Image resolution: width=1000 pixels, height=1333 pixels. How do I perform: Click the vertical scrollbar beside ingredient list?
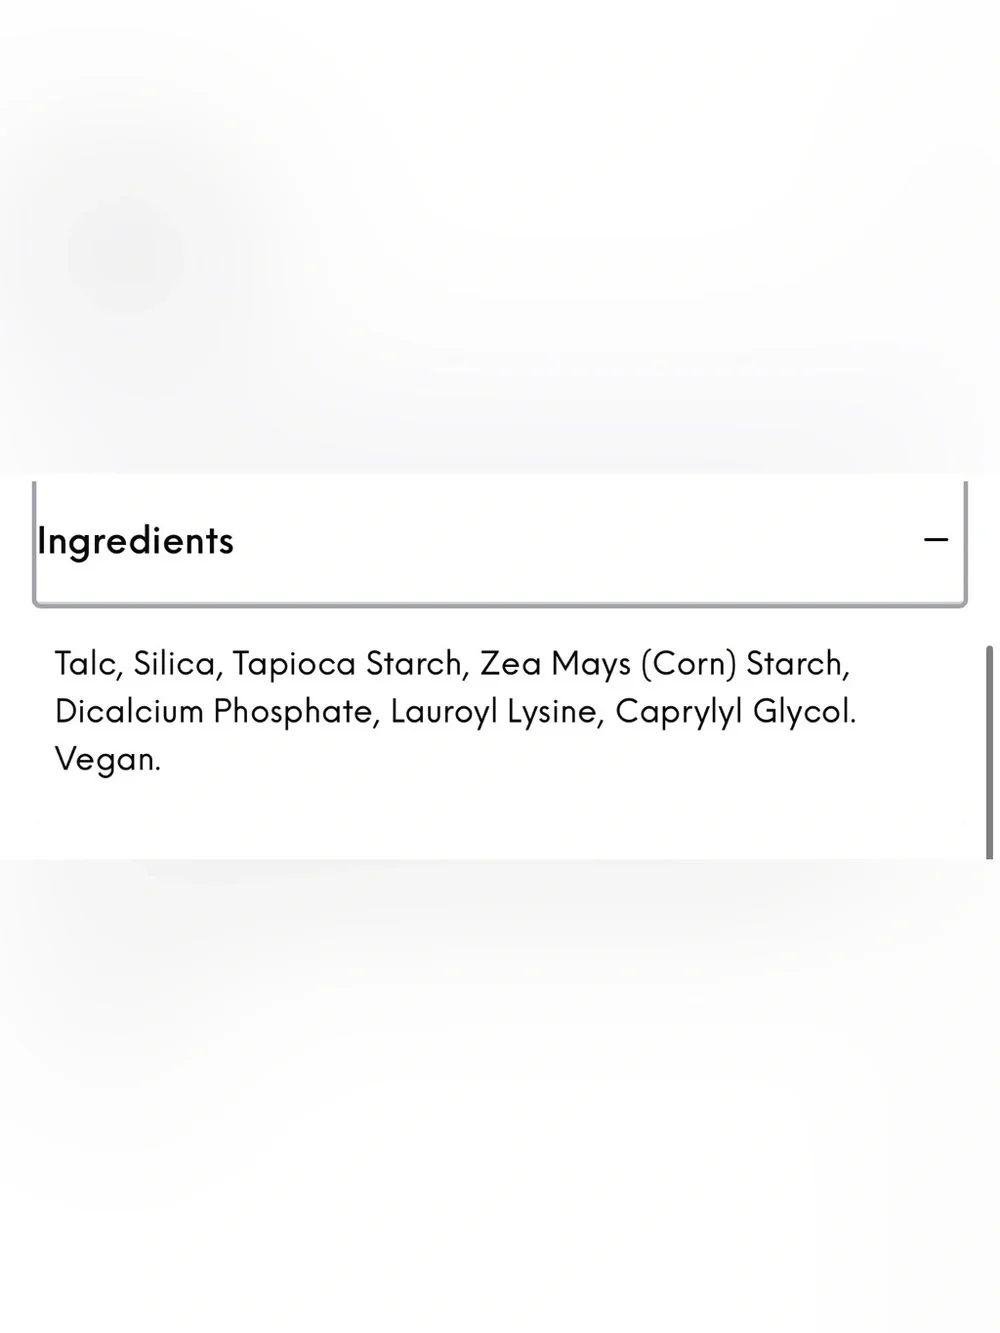pyautogui.click(x=990, y=752)
